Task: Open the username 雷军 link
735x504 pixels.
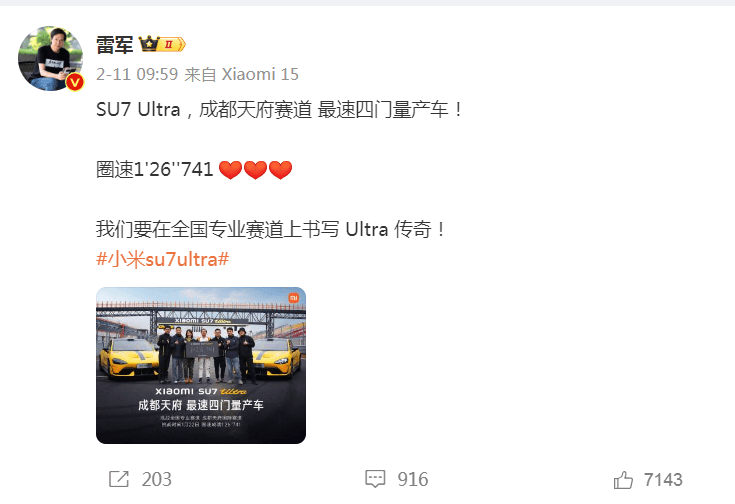Action: pyautogui.click(x=114, y=45)
